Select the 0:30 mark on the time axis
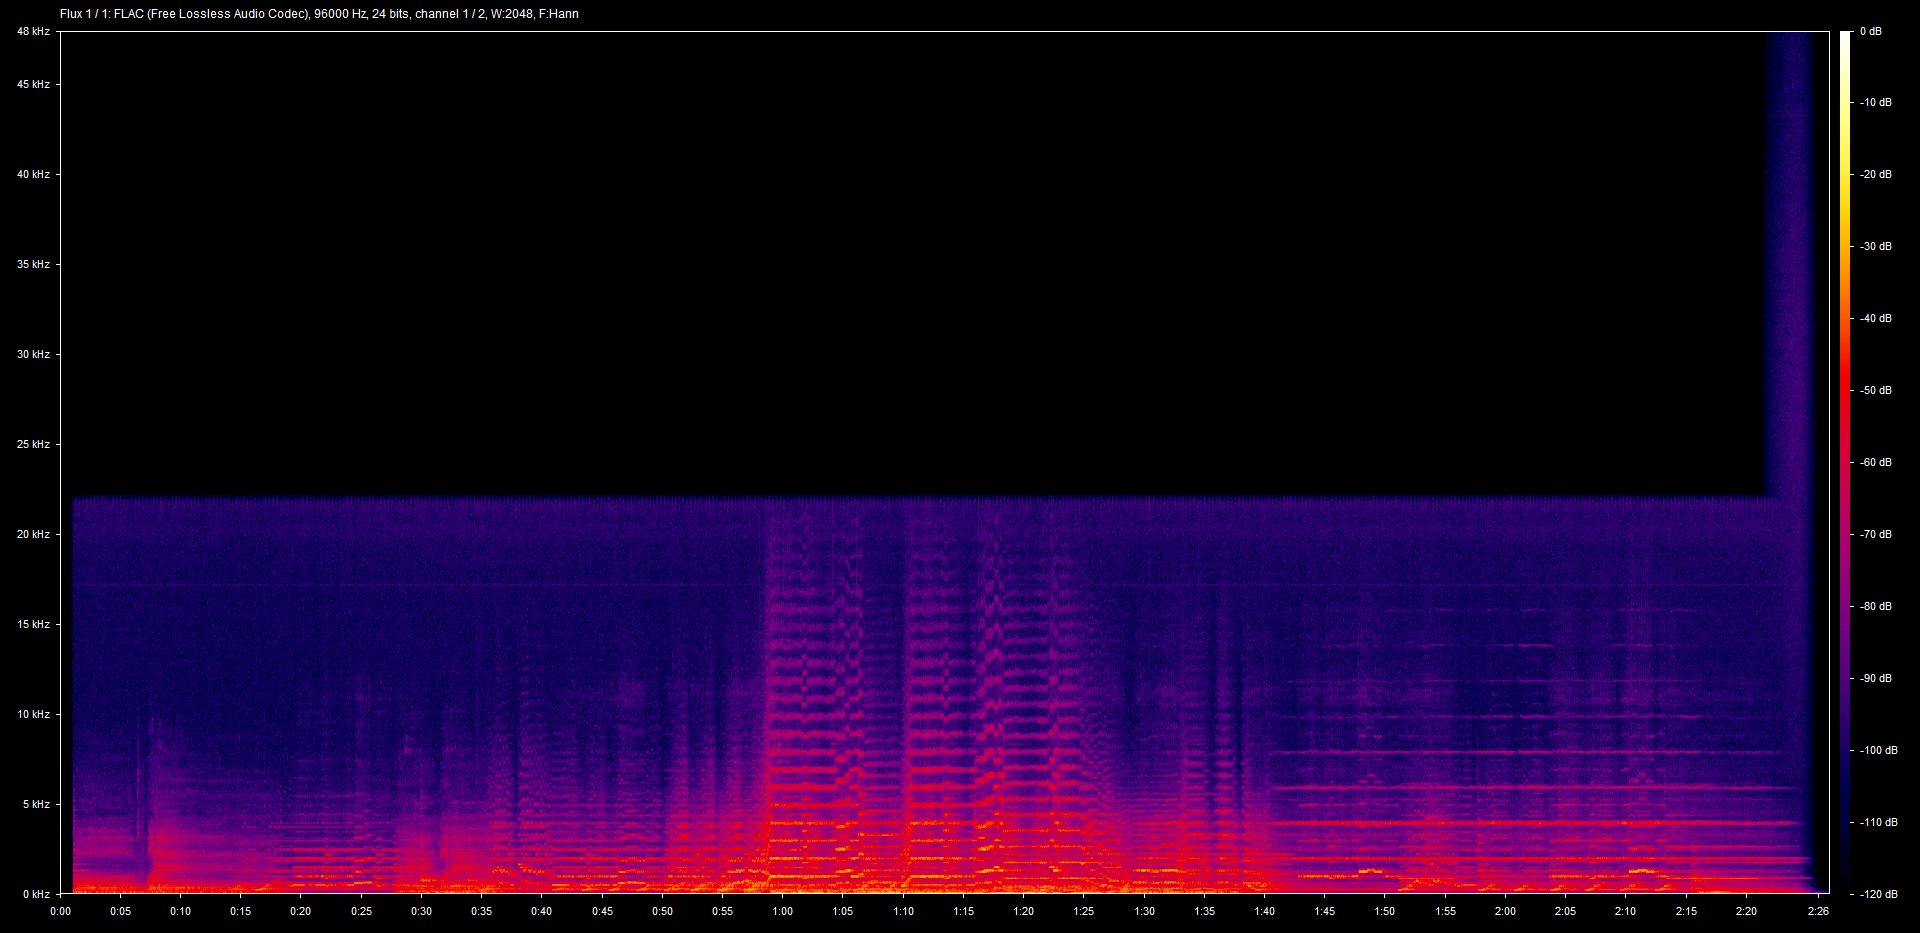 (x=421, y=911)
